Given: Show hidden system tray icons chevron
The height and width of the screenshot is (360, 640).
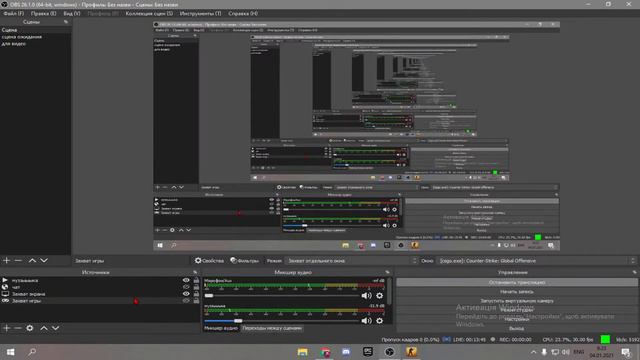Looking at the screenshot, I should click(533, 352).
